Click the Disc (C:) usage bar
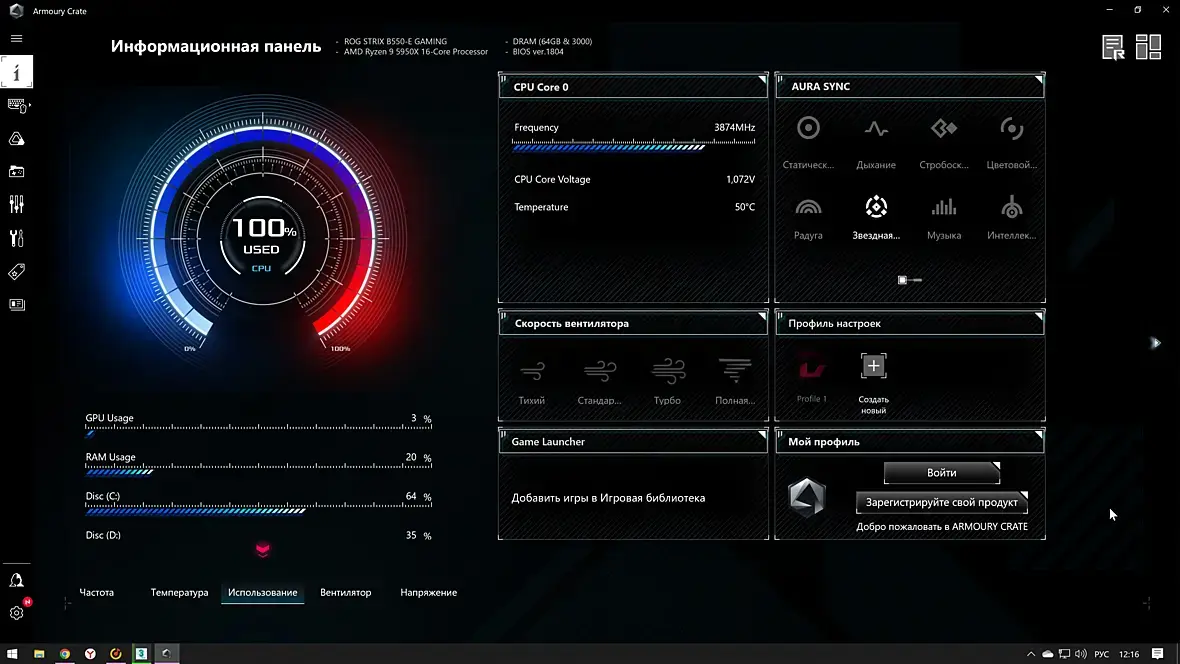Image resolution: width=1180 pixels, height=664 pixels. coord(258,509)
